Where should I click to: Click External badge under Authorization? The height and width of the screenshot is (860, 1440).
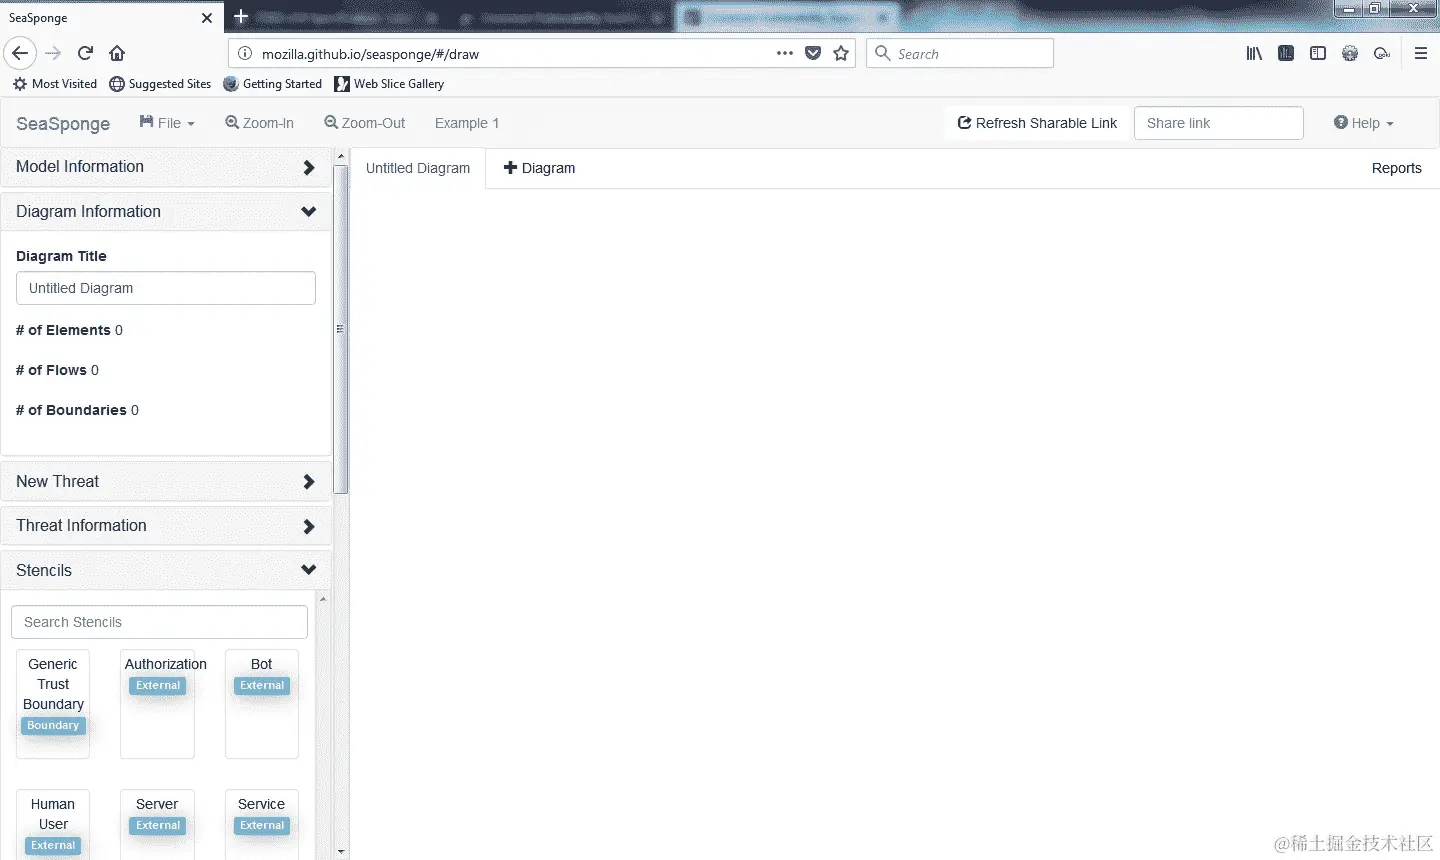[158, 686]
